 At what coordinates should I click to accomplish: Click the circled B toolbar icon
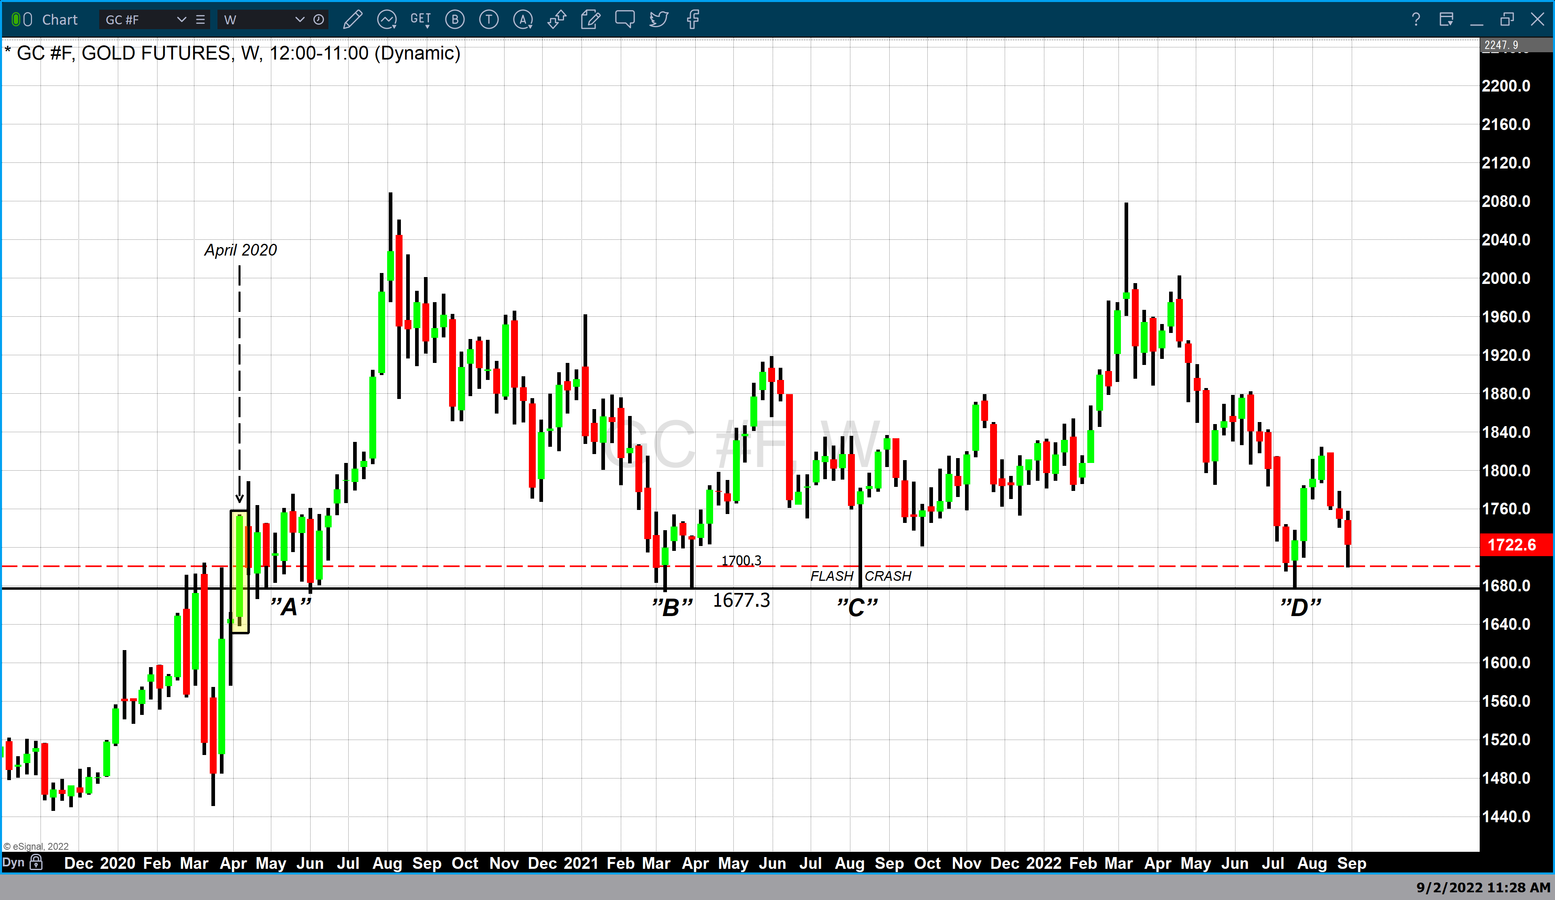[x=455, y=19]
